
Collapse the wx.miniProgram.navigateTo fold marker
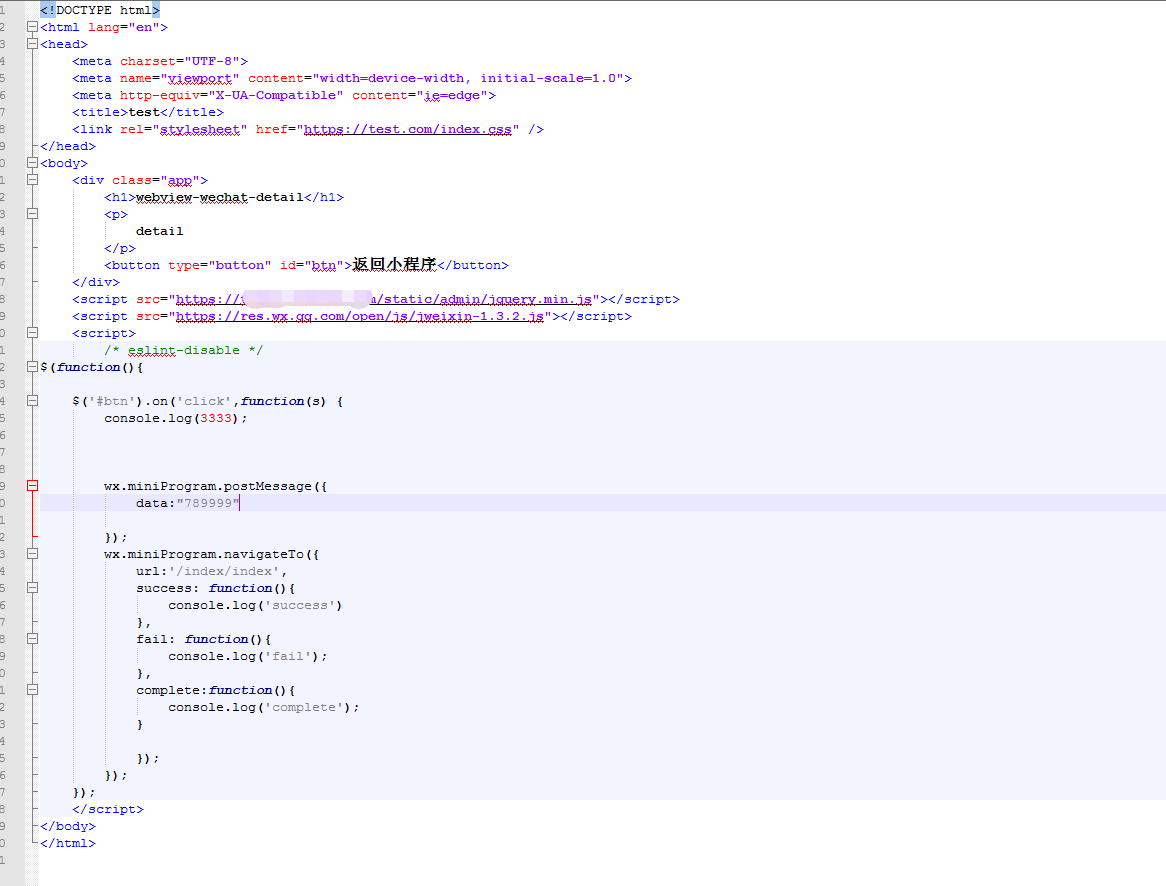(x=32, y=554)
